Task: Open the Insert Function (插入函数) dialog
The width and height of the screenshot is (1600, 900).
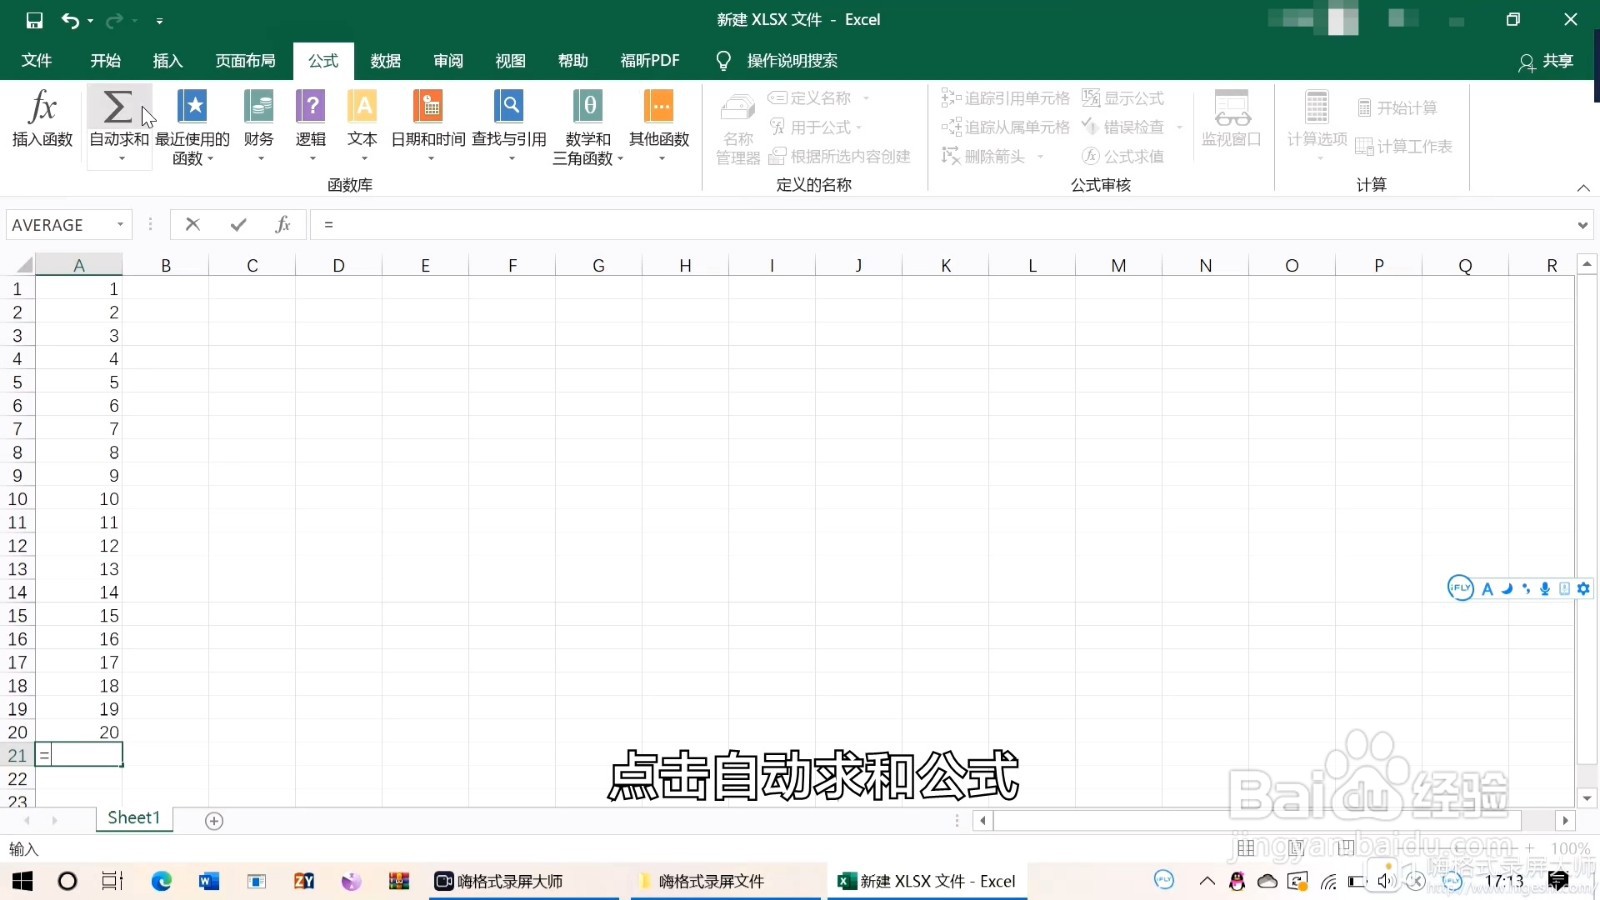Action: tap(40, 118)
